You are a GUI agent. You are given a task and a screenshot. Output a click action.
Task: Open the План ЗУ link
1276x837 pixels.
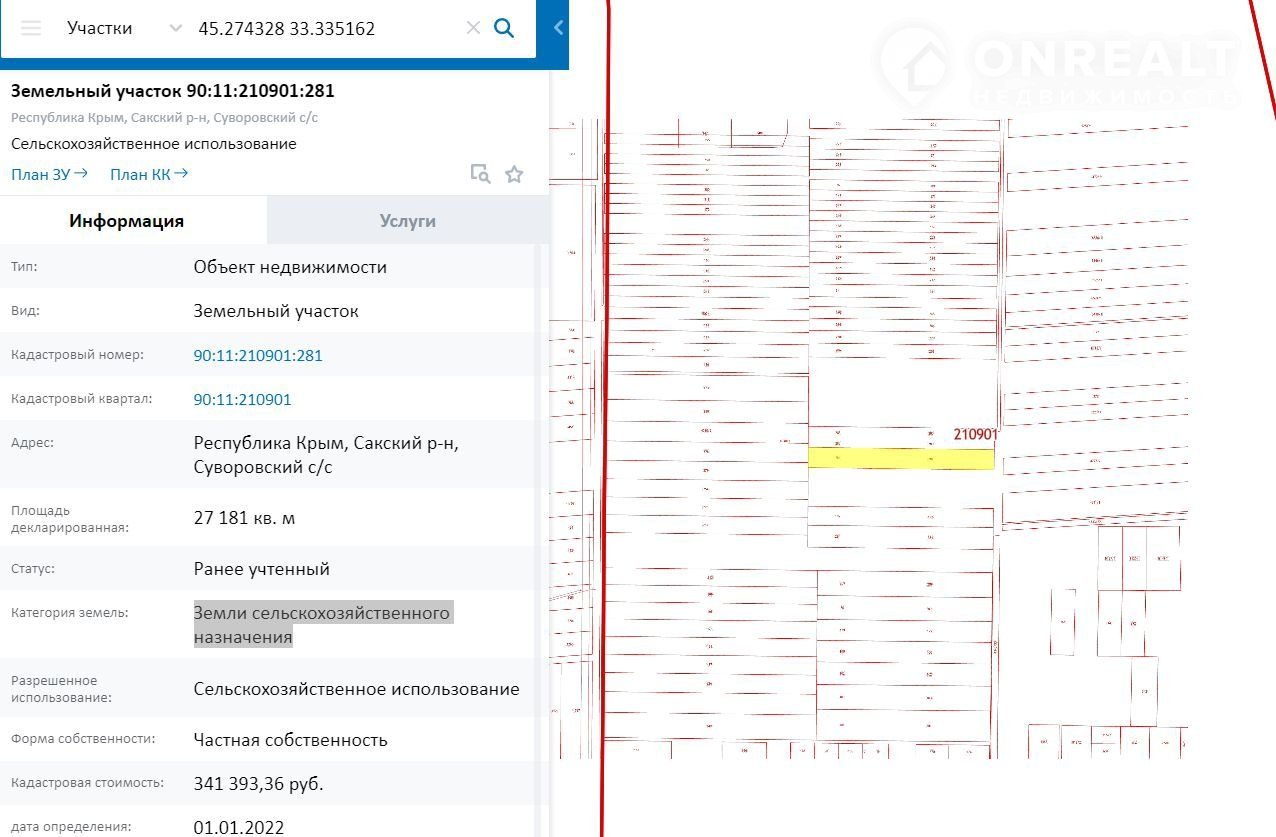49,174
